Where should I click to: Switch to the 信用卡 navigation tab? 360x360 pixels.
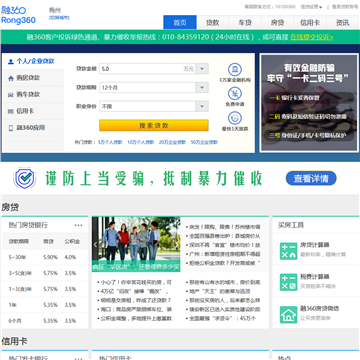pyautogui.click(x=310, y=22)
